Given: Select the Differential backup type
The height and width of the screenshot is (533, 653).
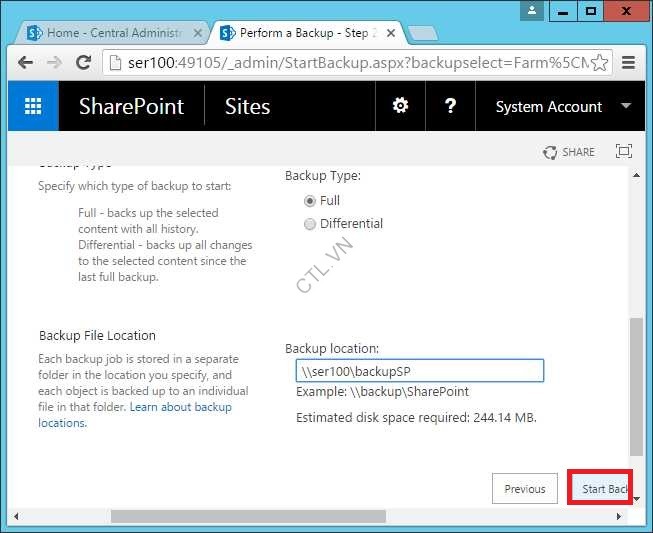Looking at the screenshot, I should [309, 224].
